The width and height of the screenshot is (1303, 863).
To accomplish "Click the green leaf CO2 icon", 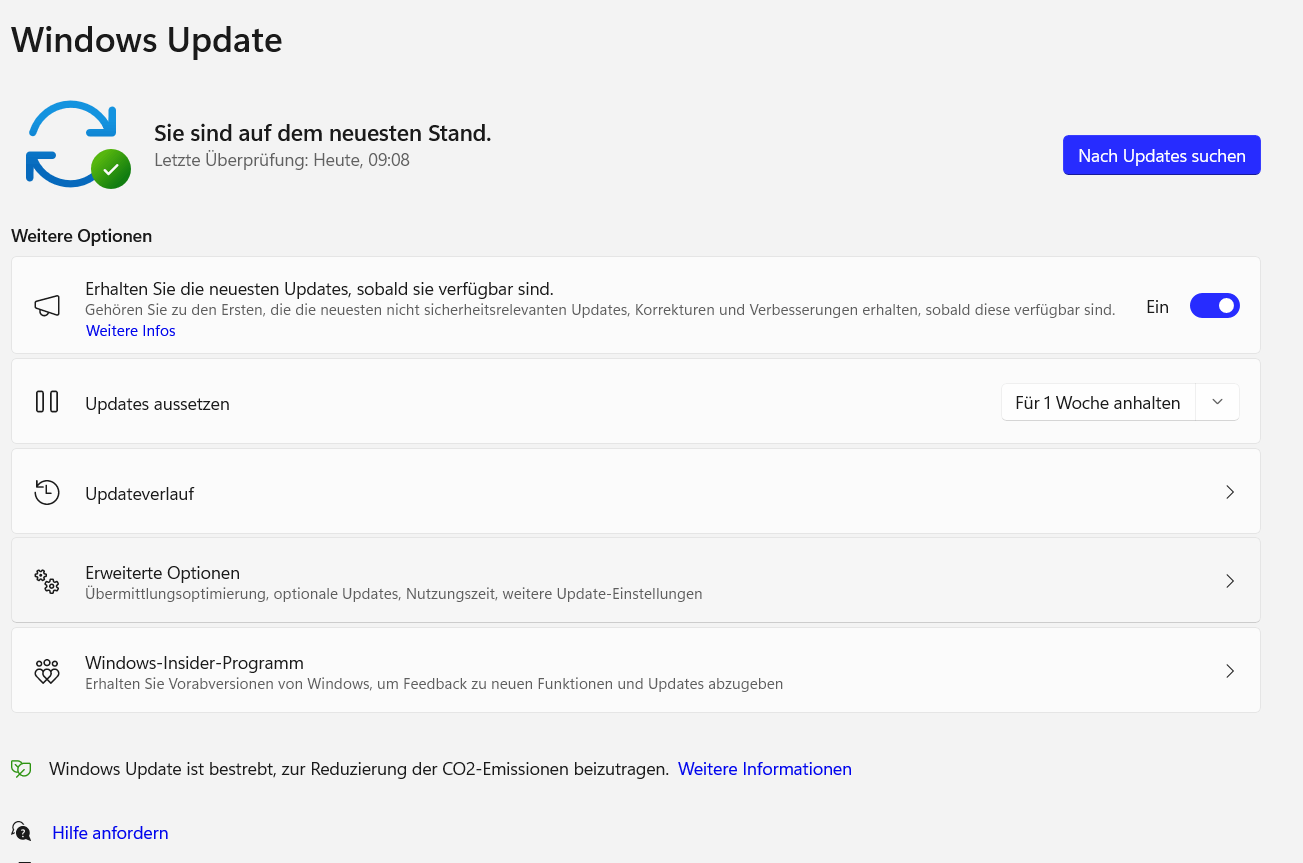I will click(21, 768).
